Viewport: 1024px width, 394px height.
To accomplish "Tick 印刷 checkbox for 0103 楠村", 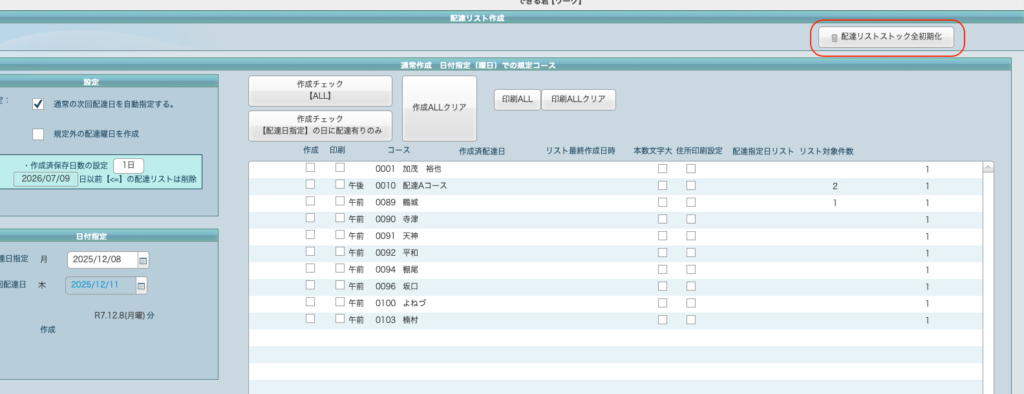I will tap(340, 319).
